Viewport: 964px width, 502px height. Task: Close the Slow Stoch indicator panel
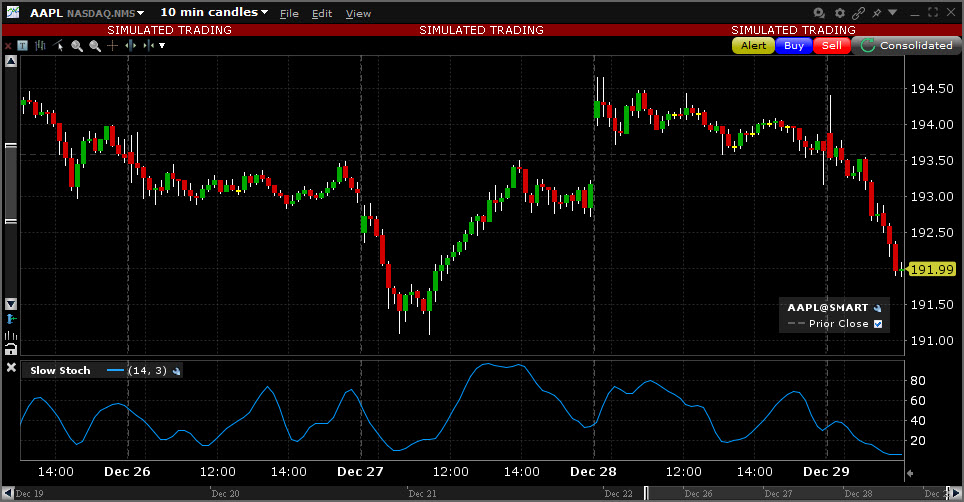(x=11, y=367)
